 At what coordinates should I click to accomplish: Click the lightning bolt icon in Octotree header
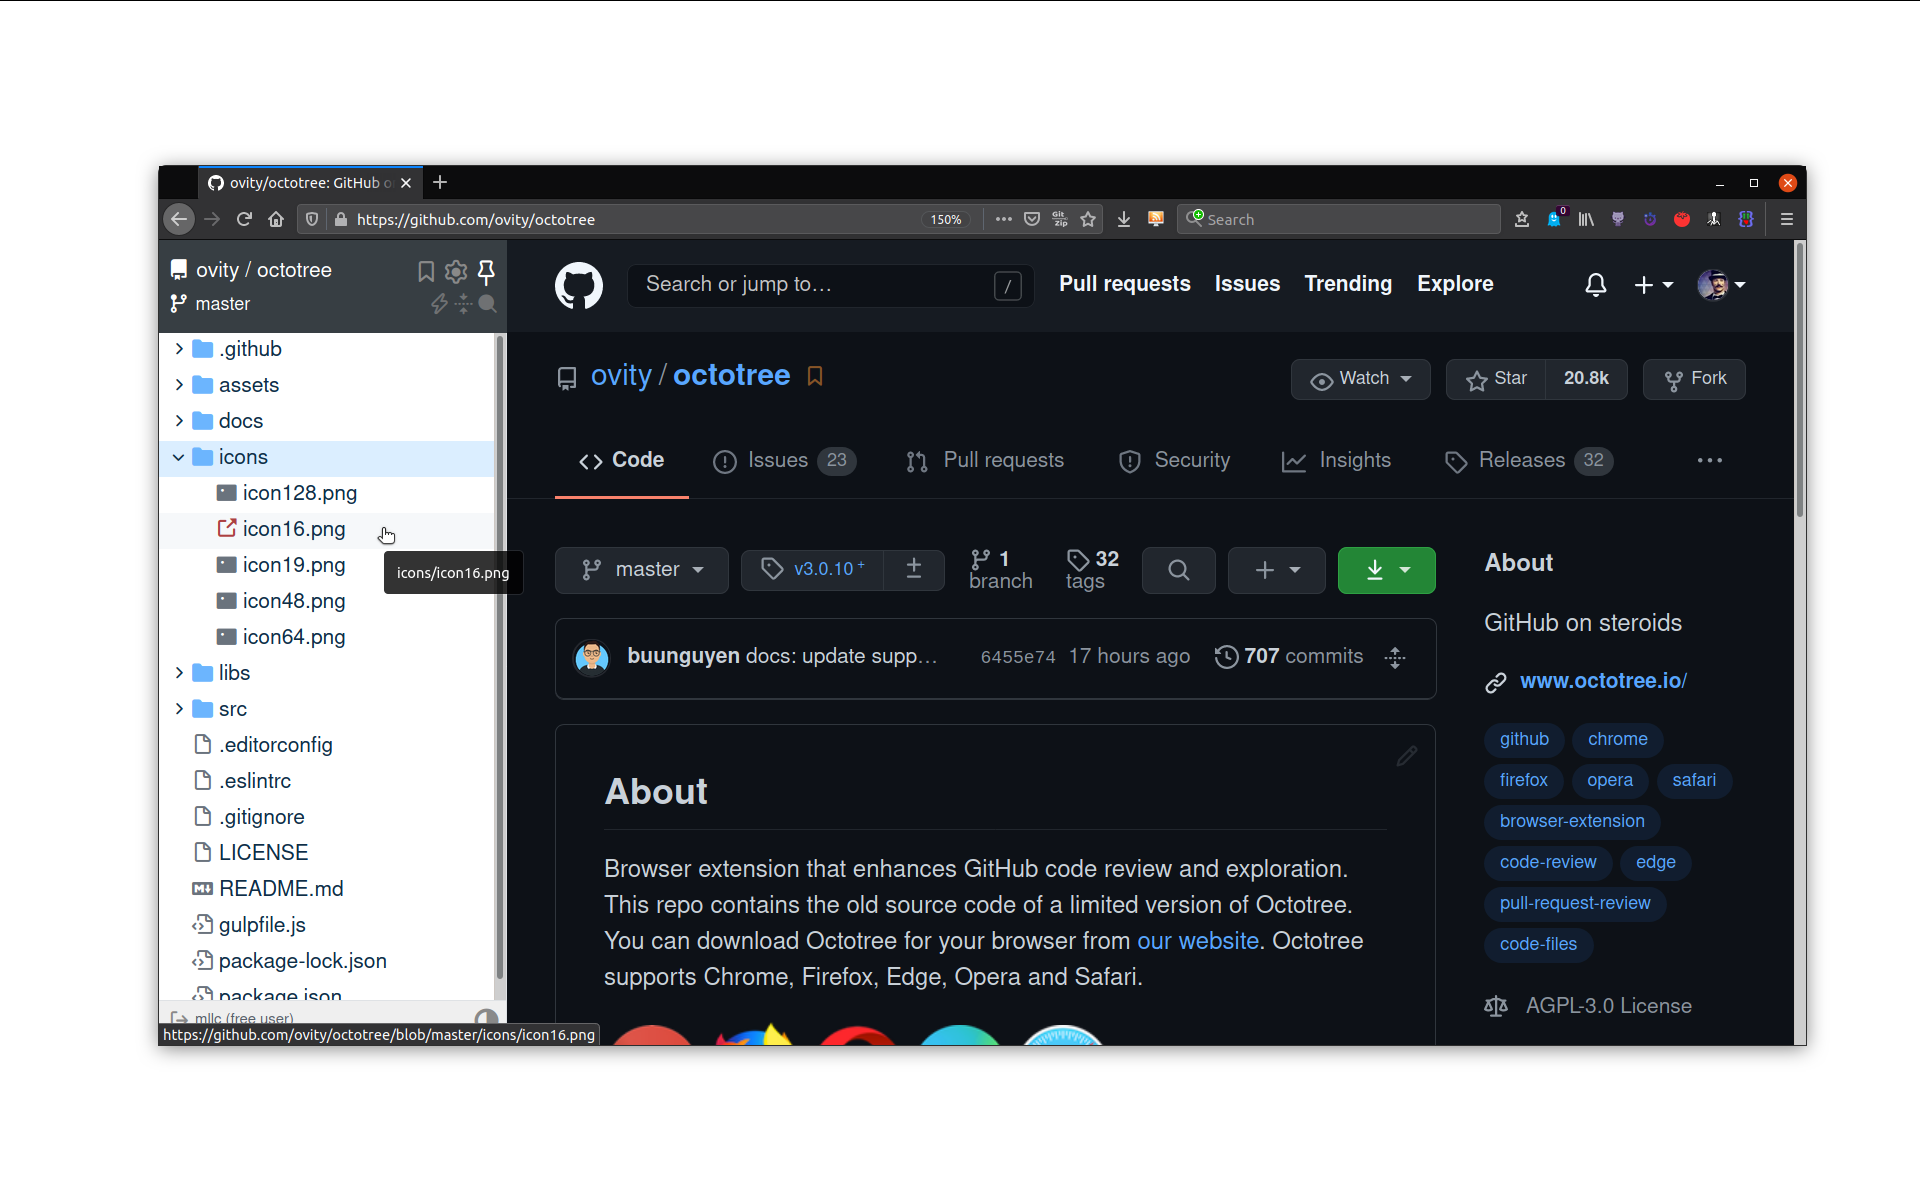439,304
